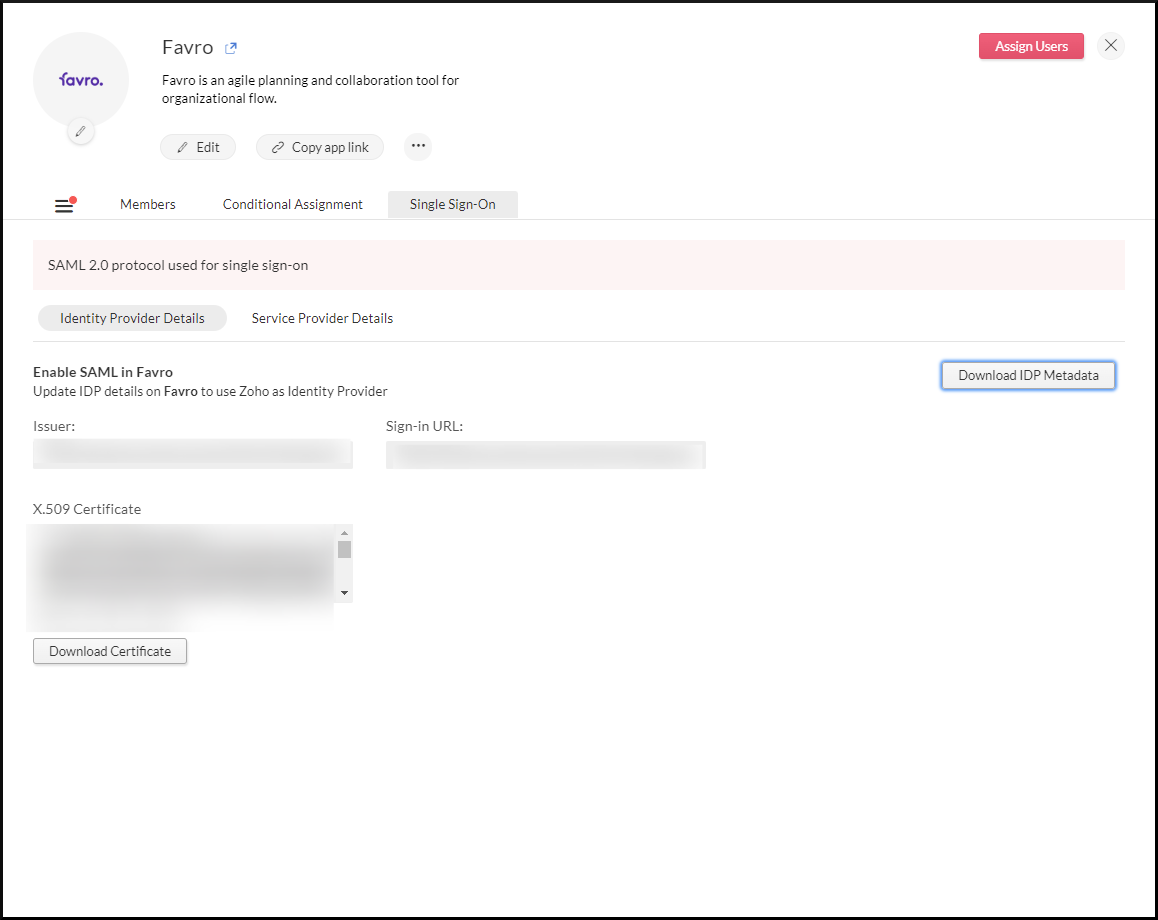Close the Favro app panel
Viewport: 1158px width, 920px height.
tap(1110, 46)
